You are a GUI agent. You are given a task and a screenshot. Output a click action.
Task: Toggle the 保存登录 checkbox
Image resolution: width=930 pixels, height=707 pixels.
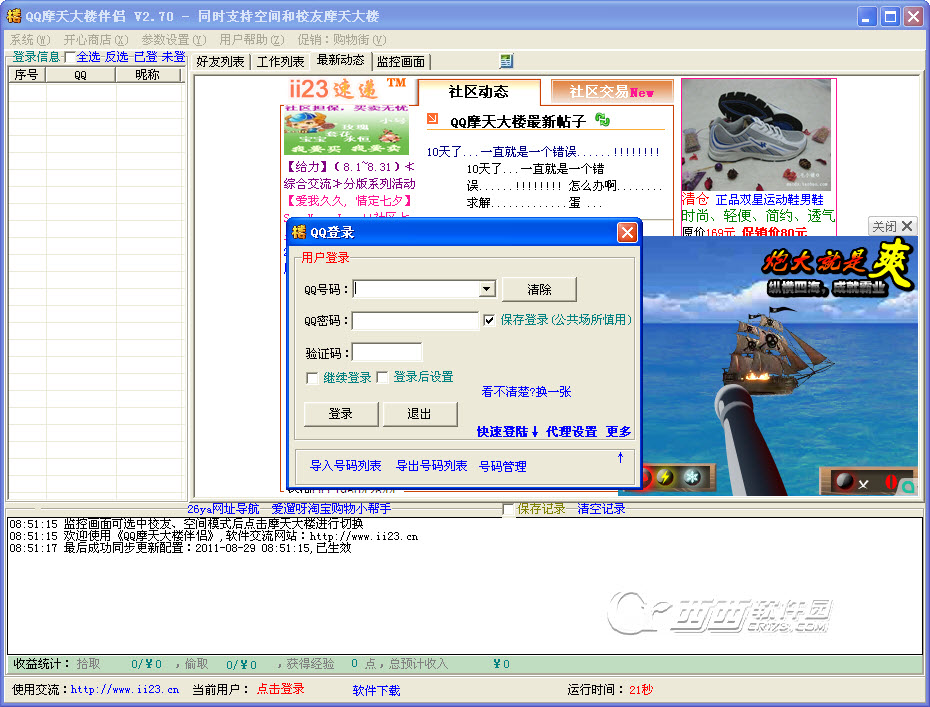[x=489, y=320]
